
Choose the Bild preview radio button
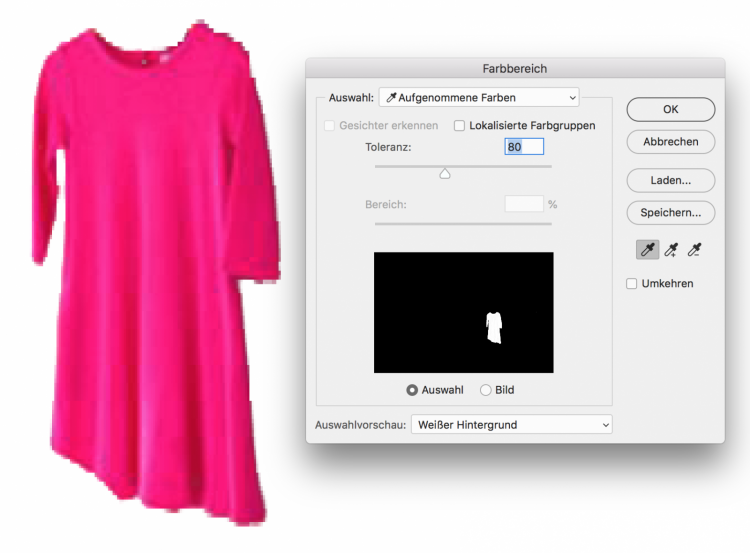coord(485,390)
